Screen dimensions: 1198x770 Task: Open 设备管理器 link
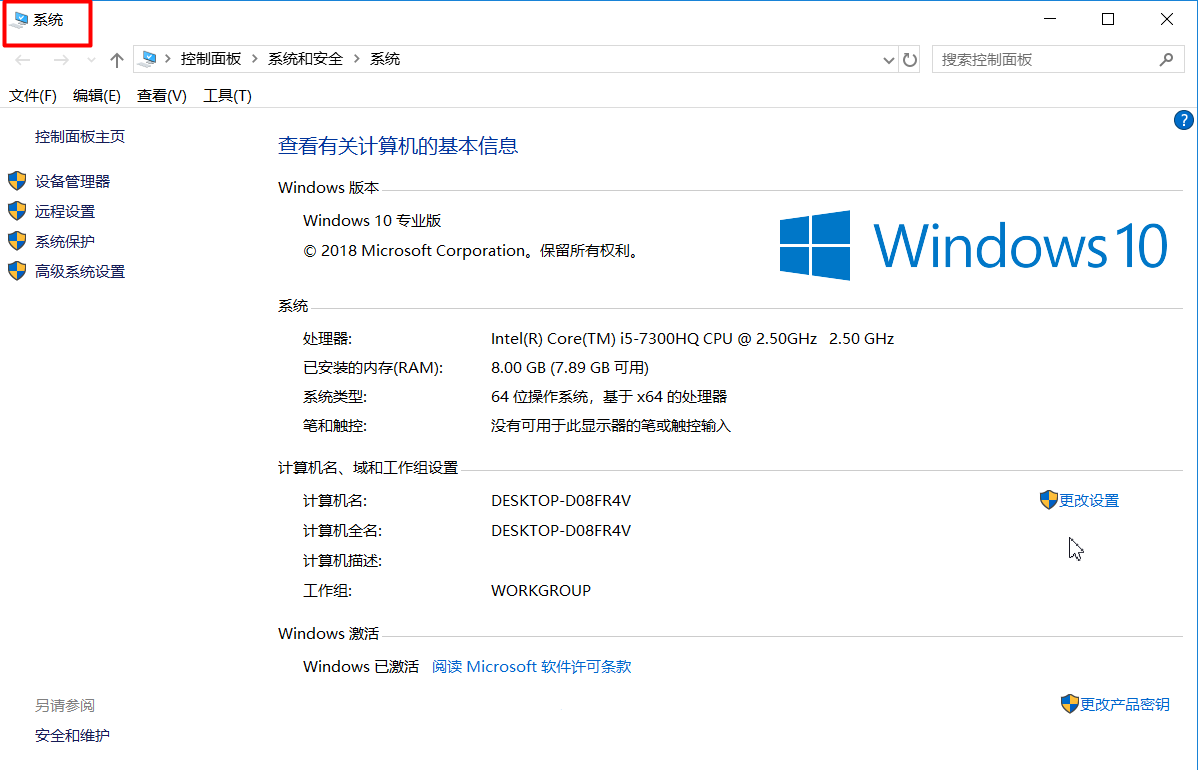(73, 181)
